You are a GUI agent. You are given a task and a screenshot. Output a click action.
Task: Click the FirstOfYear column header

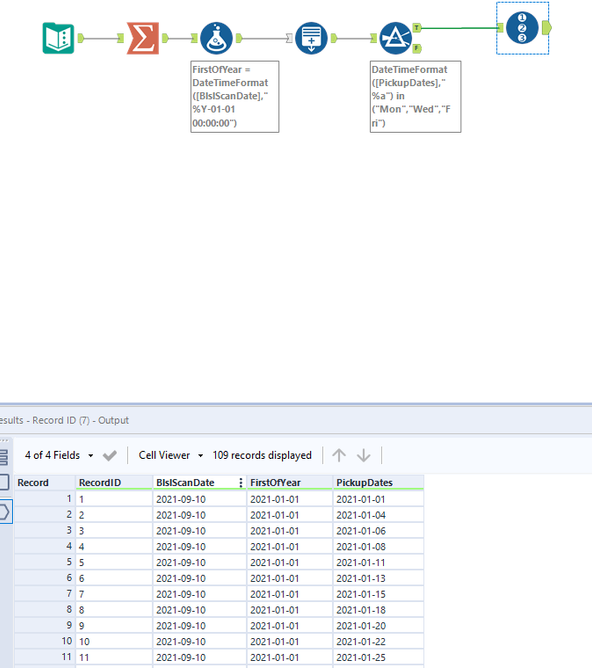point(290,483)
